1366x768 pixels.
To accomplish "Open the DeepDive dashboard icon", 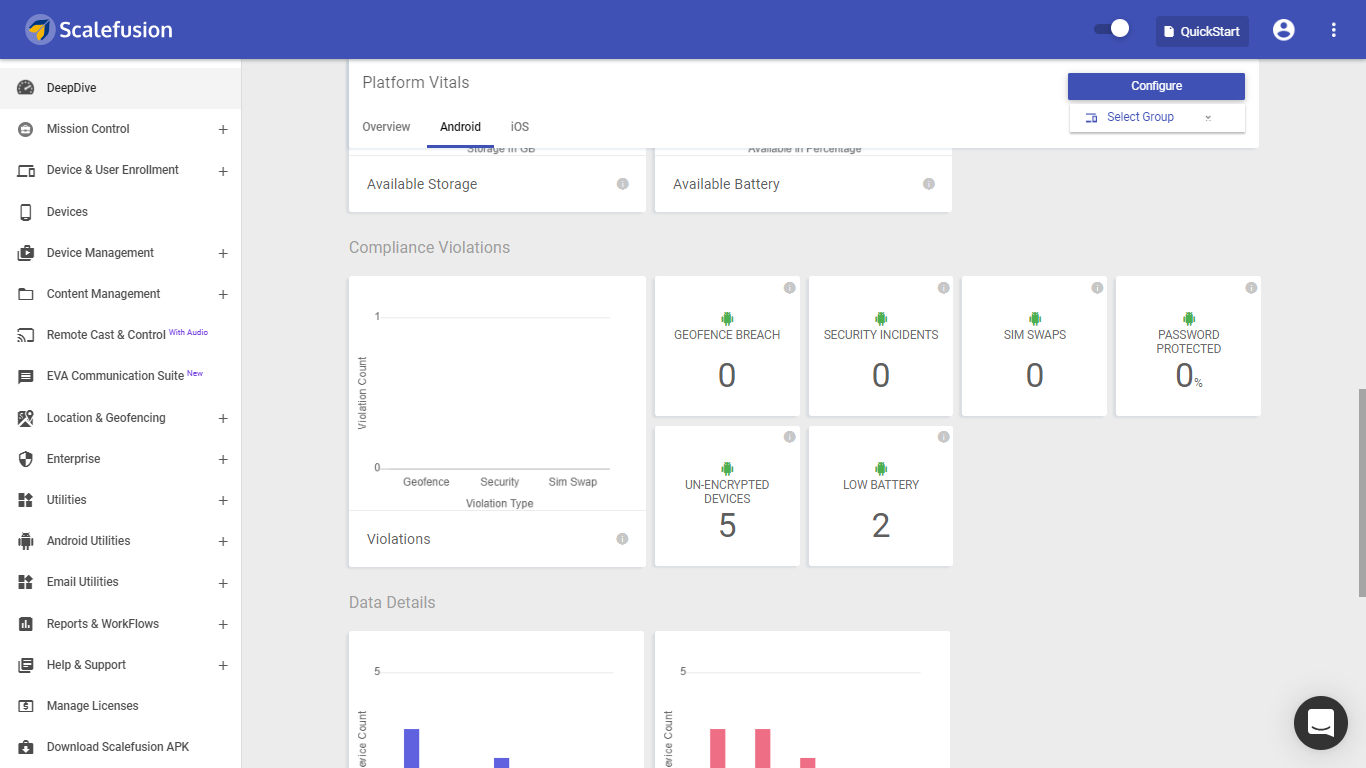I will tap(26, 88).
